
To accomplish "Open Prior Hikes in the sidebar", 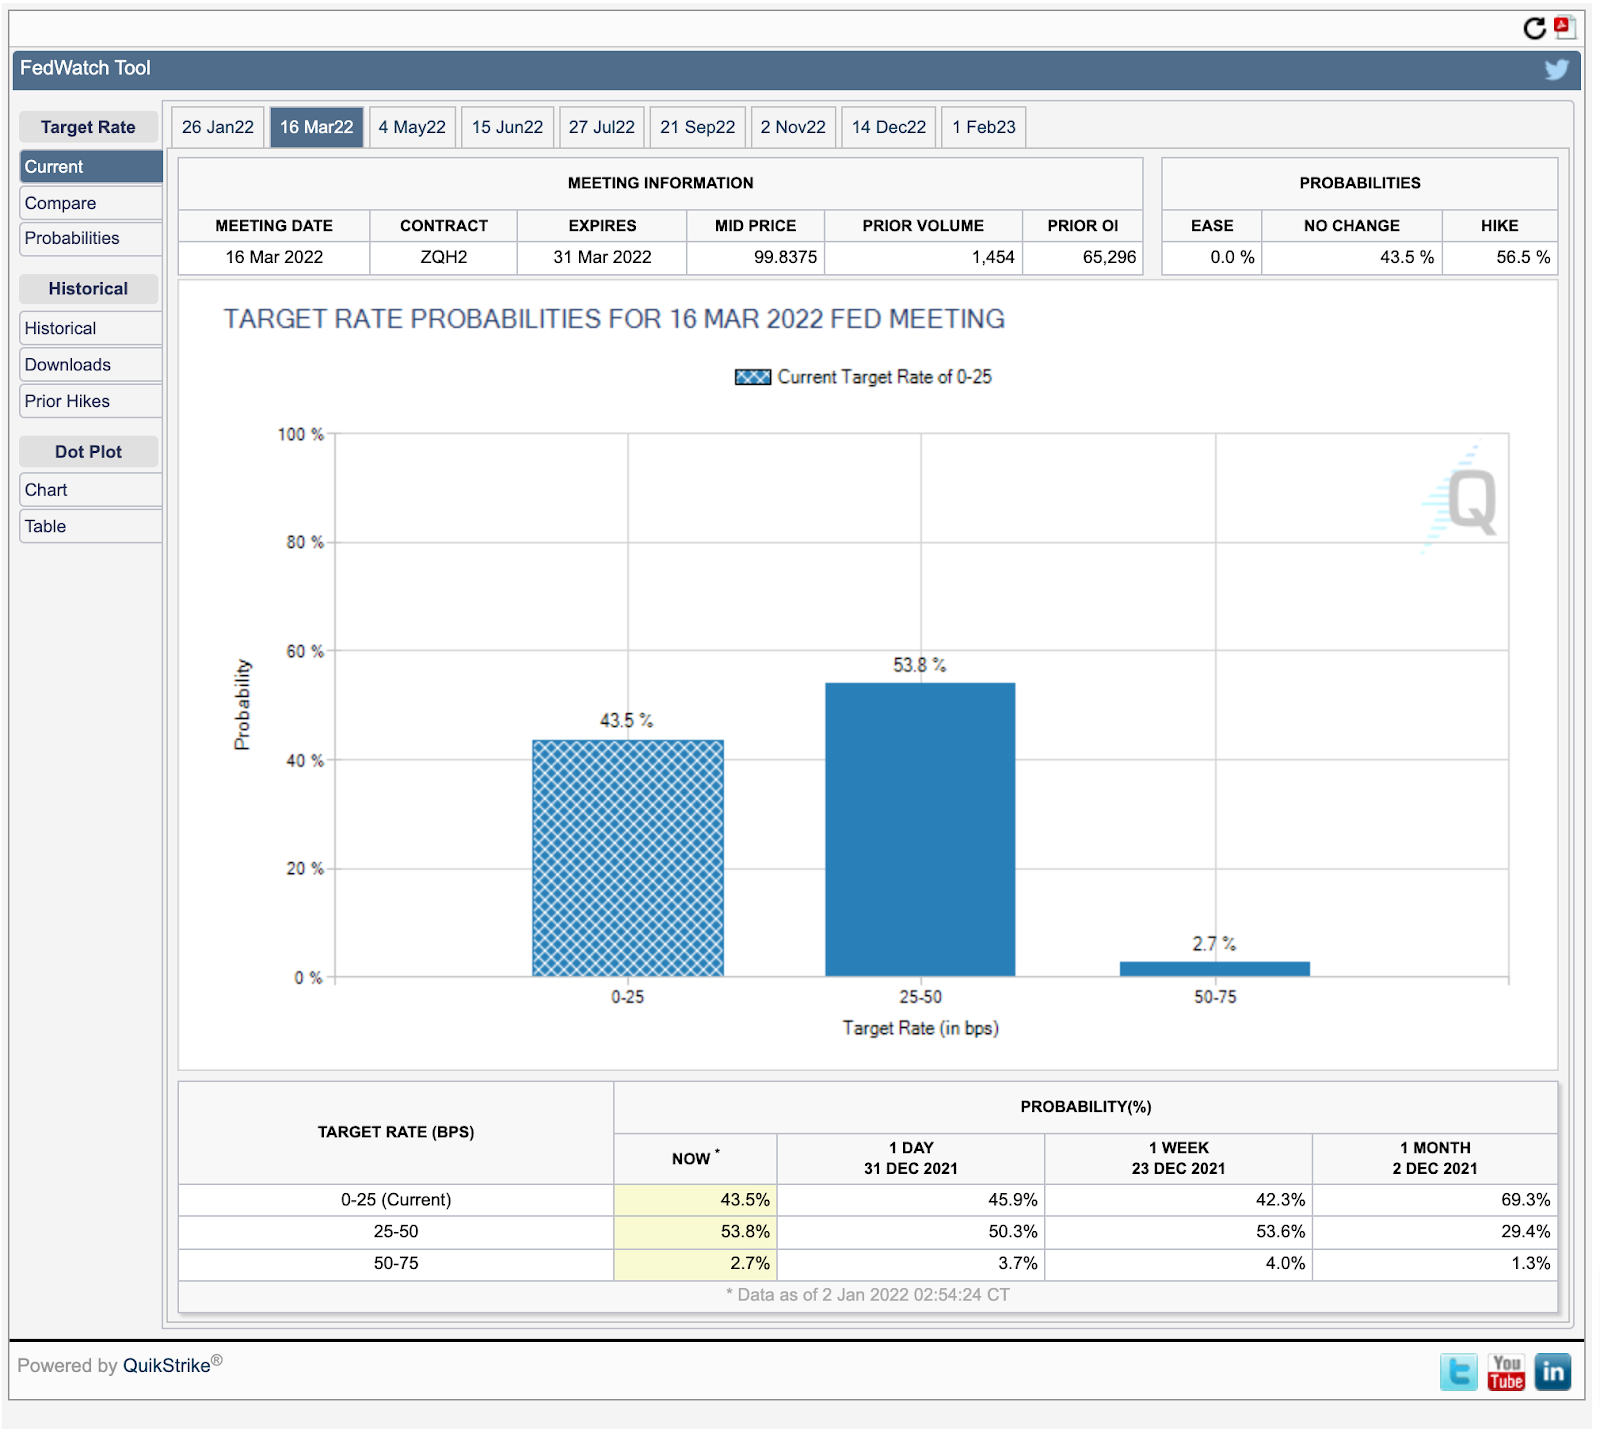I will (x=91, y=401).
